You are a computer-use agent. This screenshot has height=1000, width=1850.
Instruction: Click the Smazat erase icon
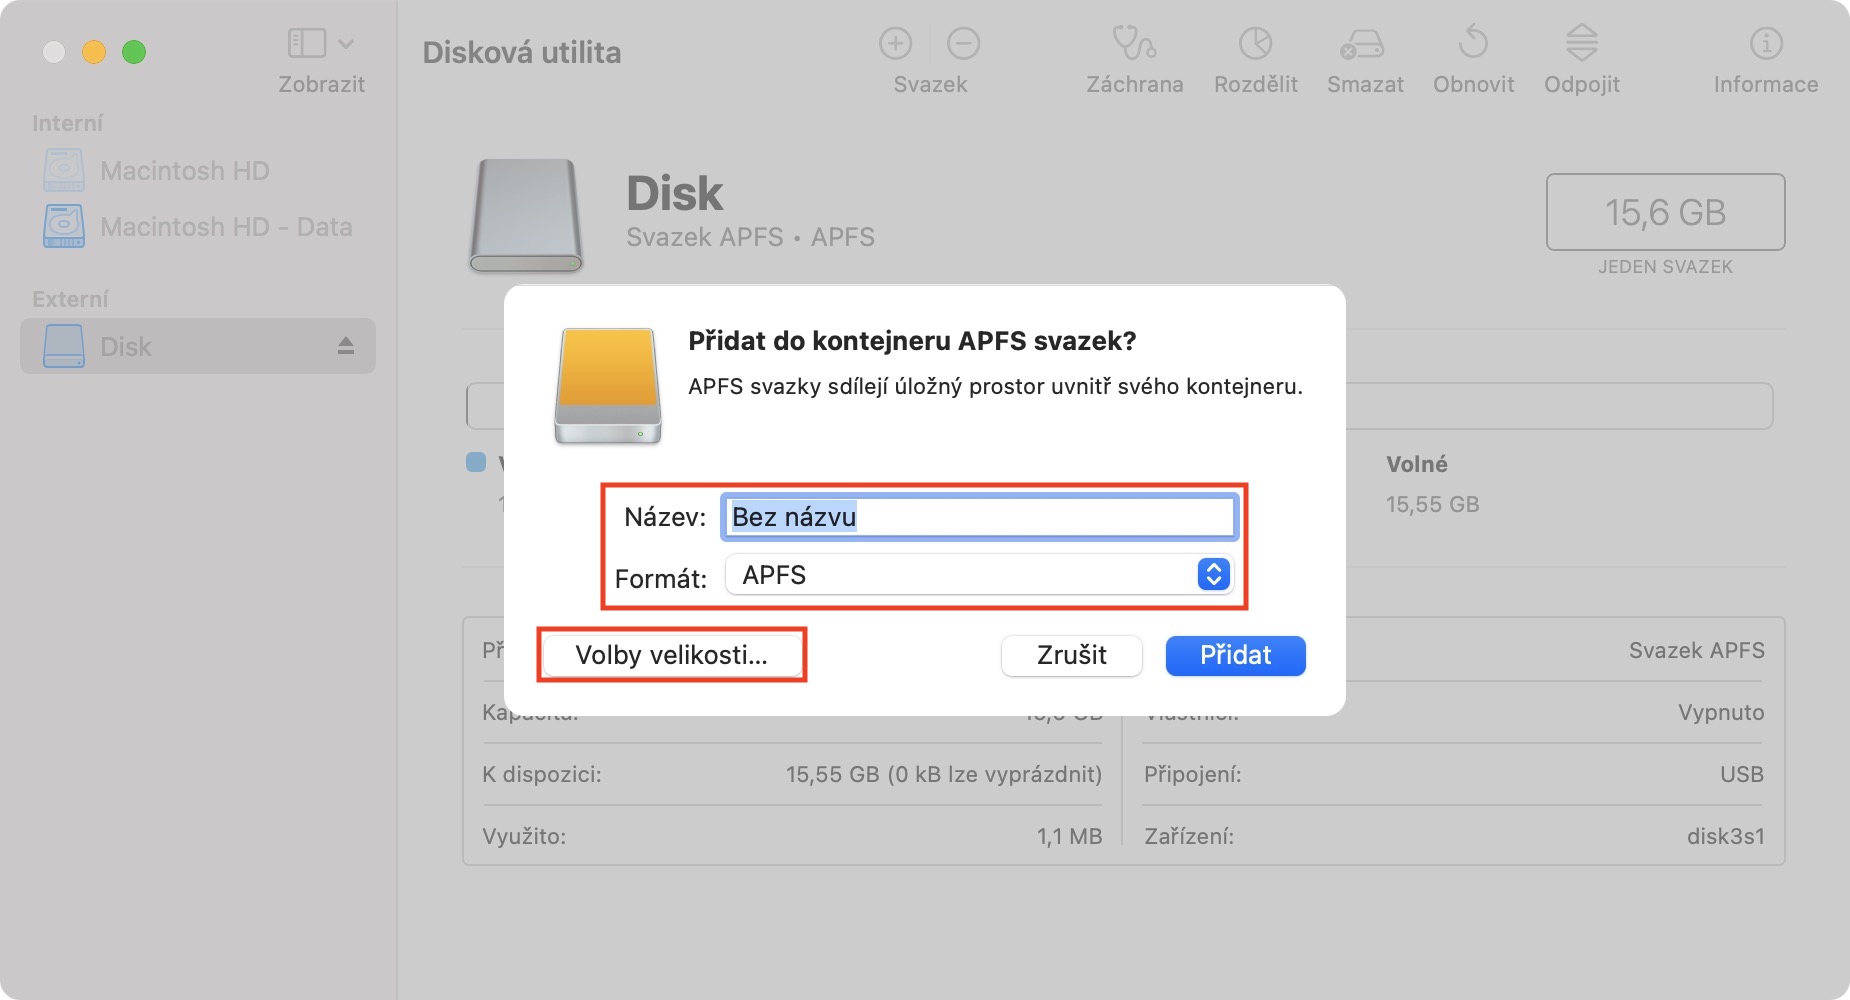point(1364,44)
